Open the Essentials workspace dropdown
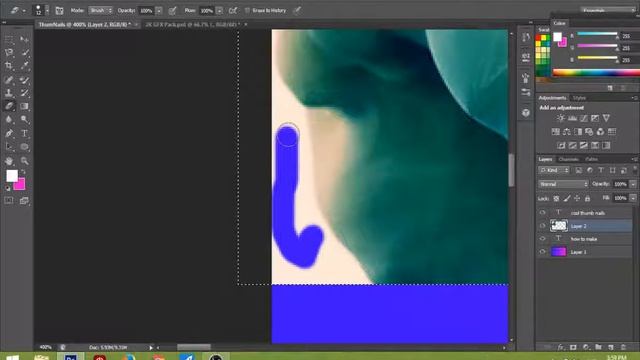The height and width of the screenshot is (360, 640). tap(608, 10)
